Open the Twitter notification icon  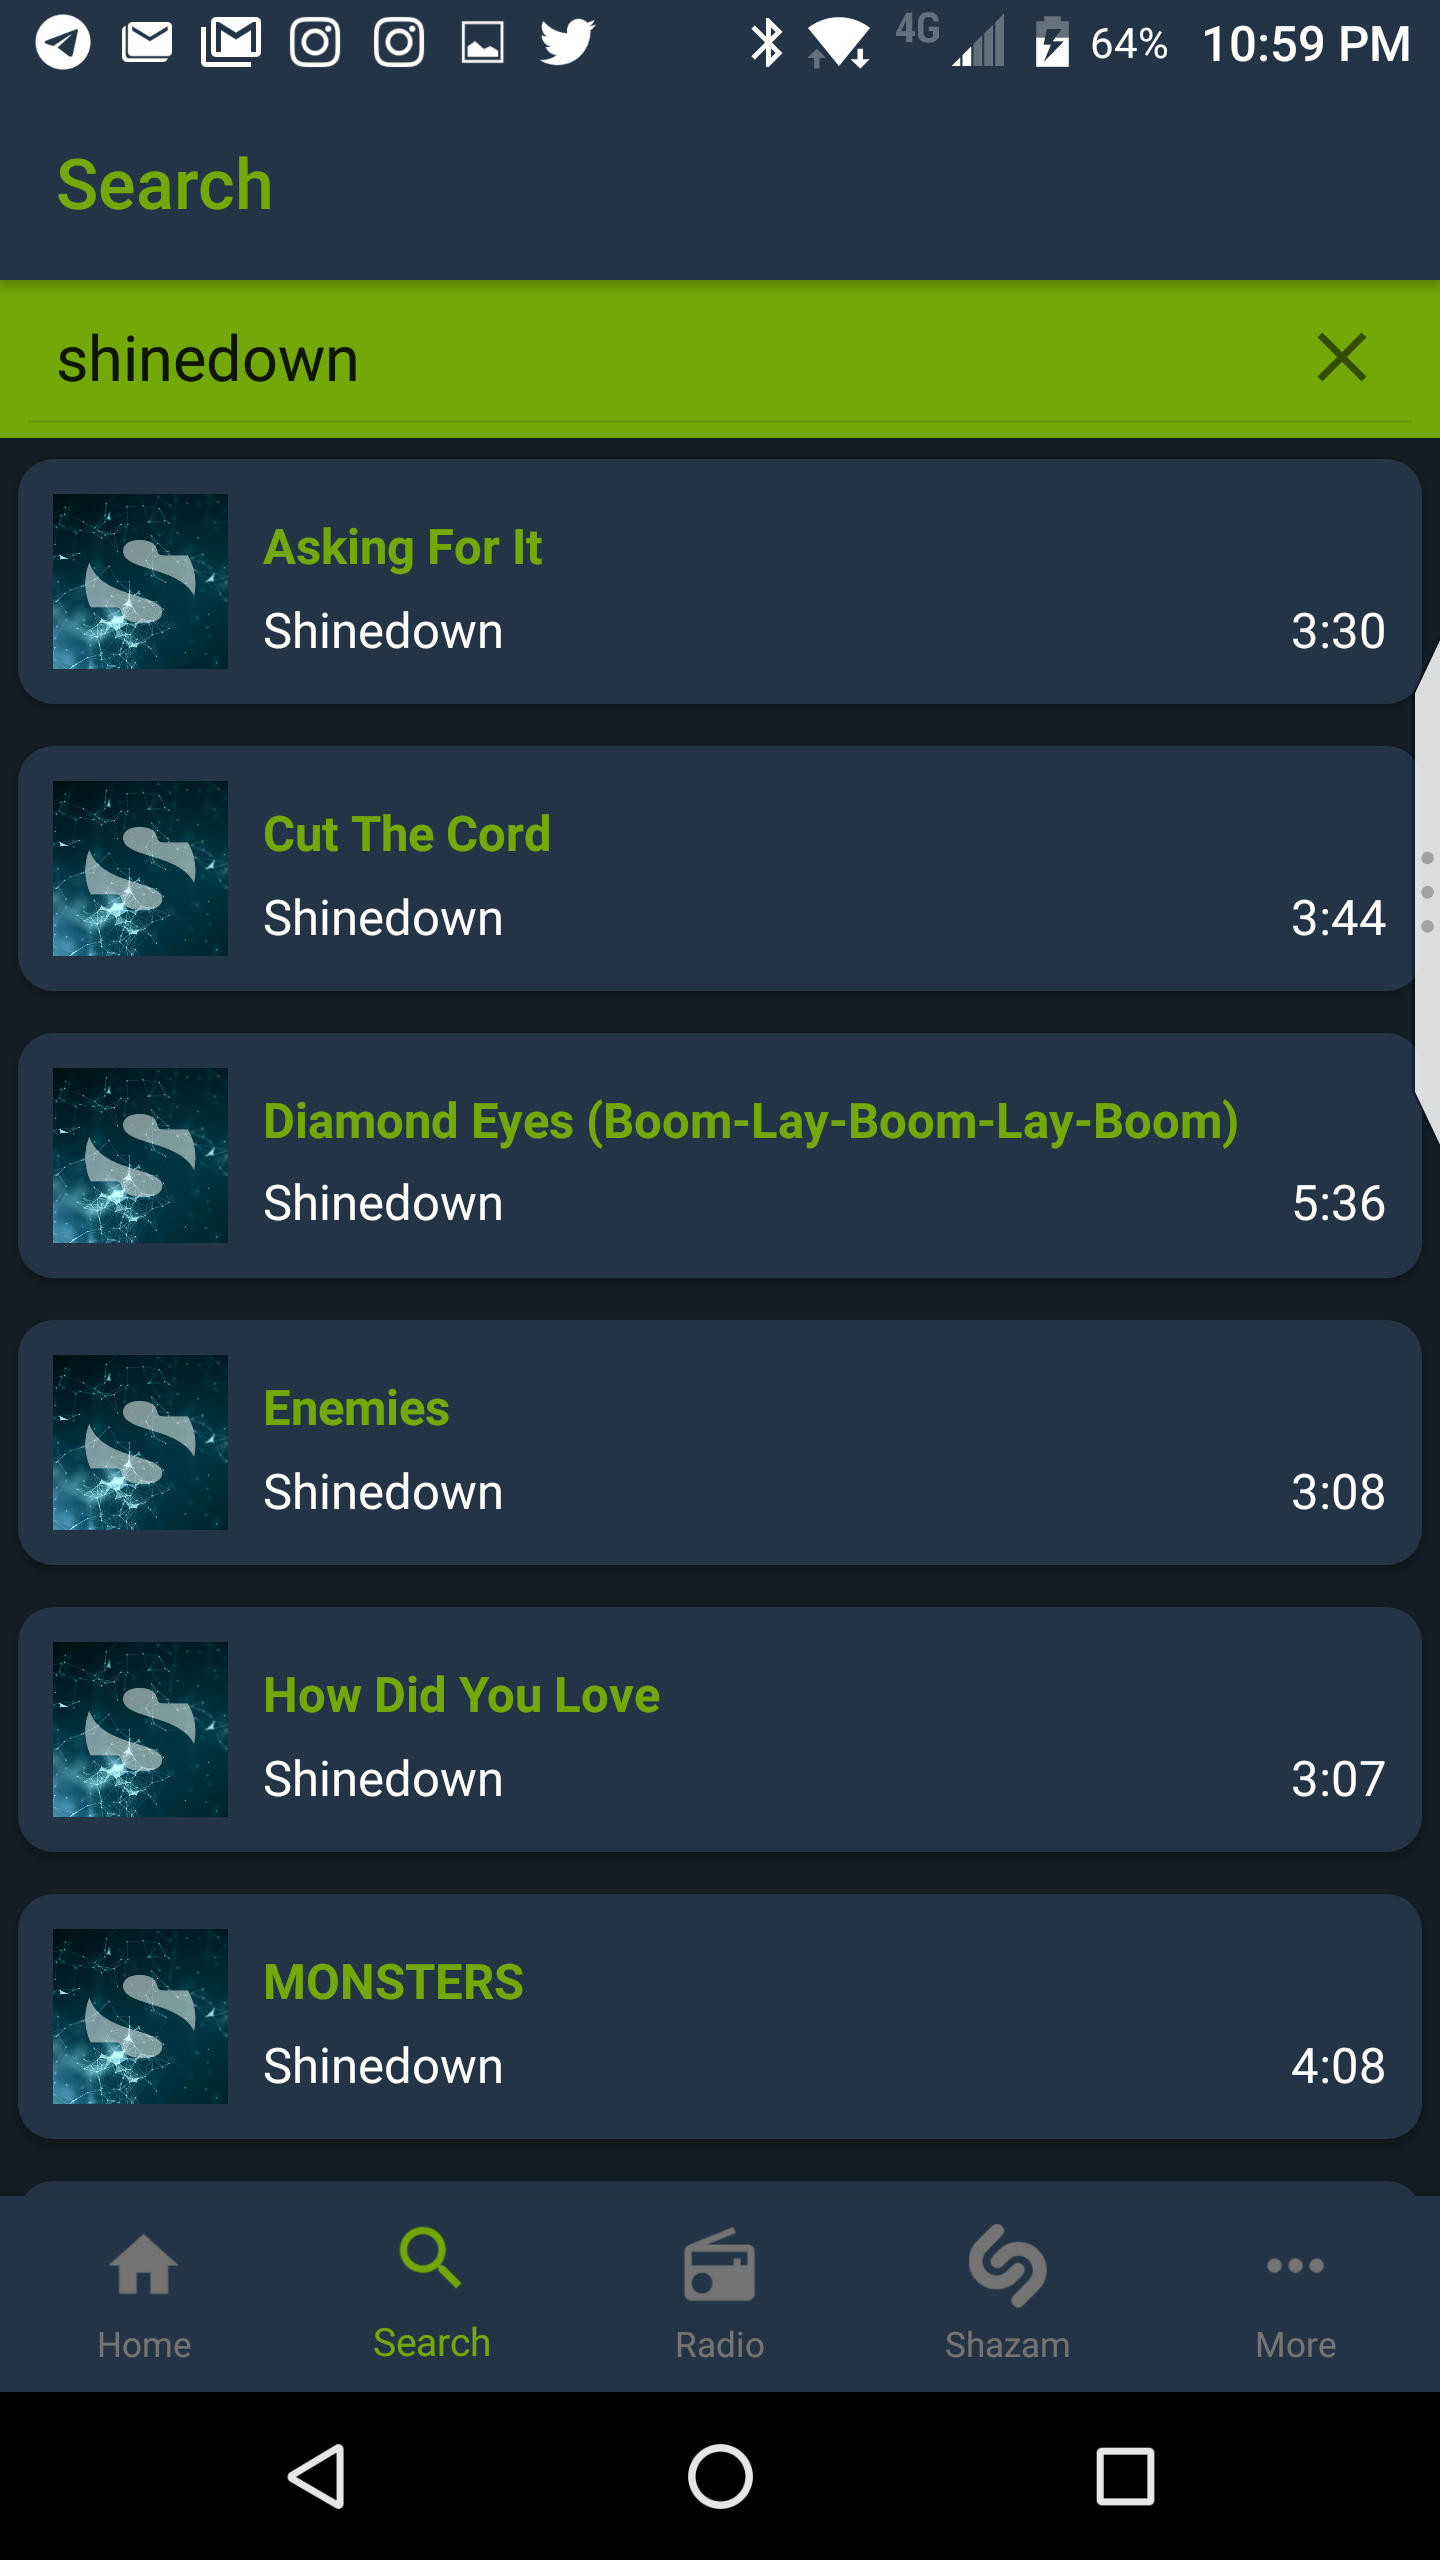[567, 42]
